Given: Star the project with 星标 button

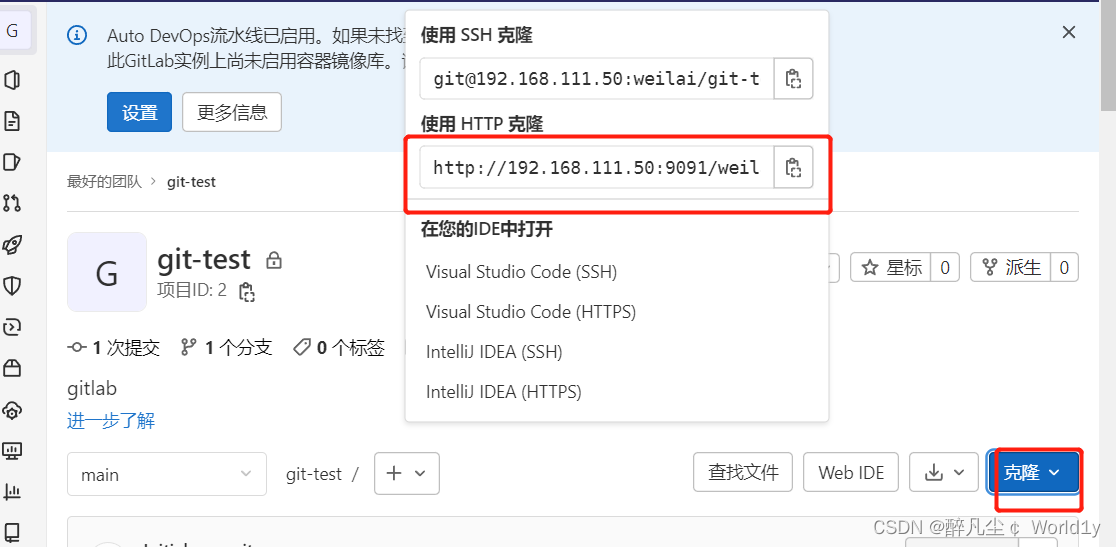Looking at the screenshot, I should coord(891,267).
